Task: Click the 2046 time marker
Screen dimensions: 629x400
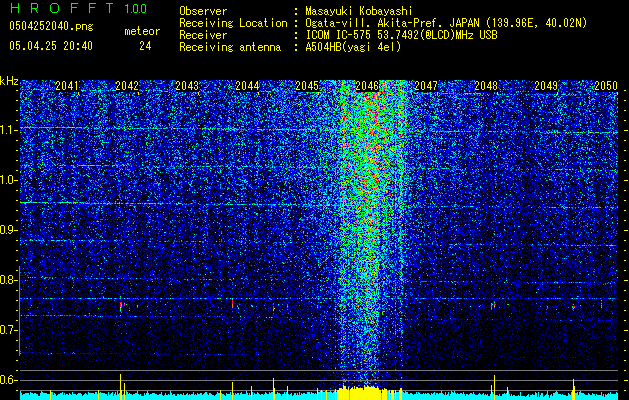Action: 367,86
